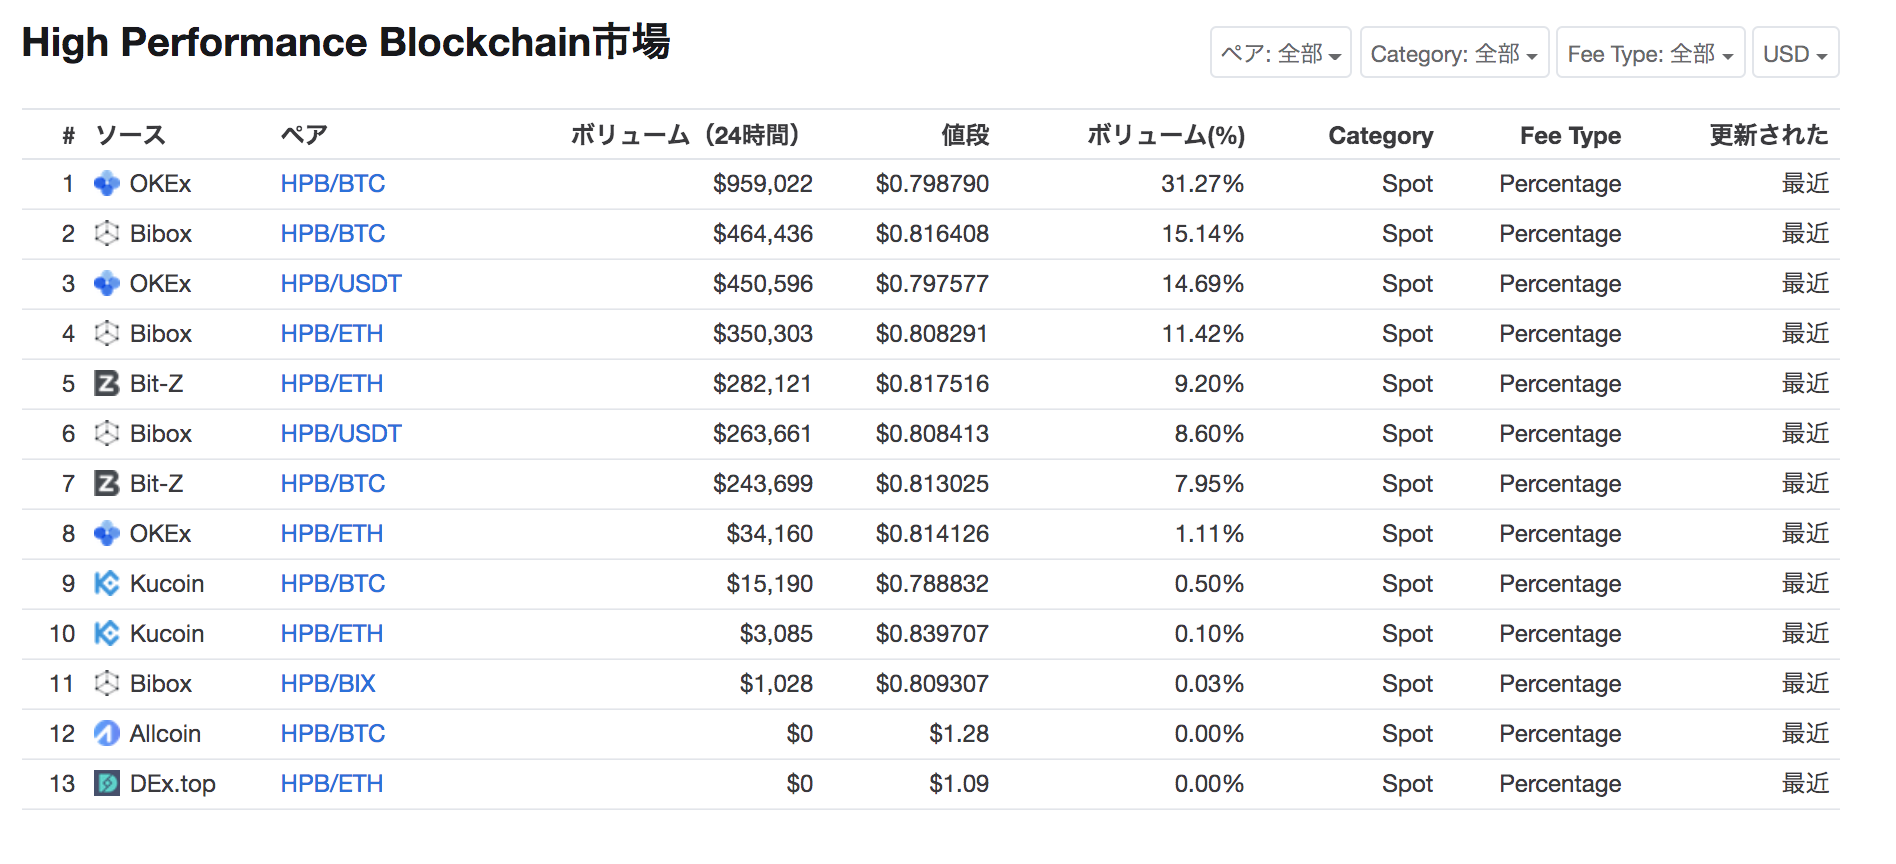
Task: Open HPB/USDT pair link on Bibox row 6
Action: pos(341,434)
